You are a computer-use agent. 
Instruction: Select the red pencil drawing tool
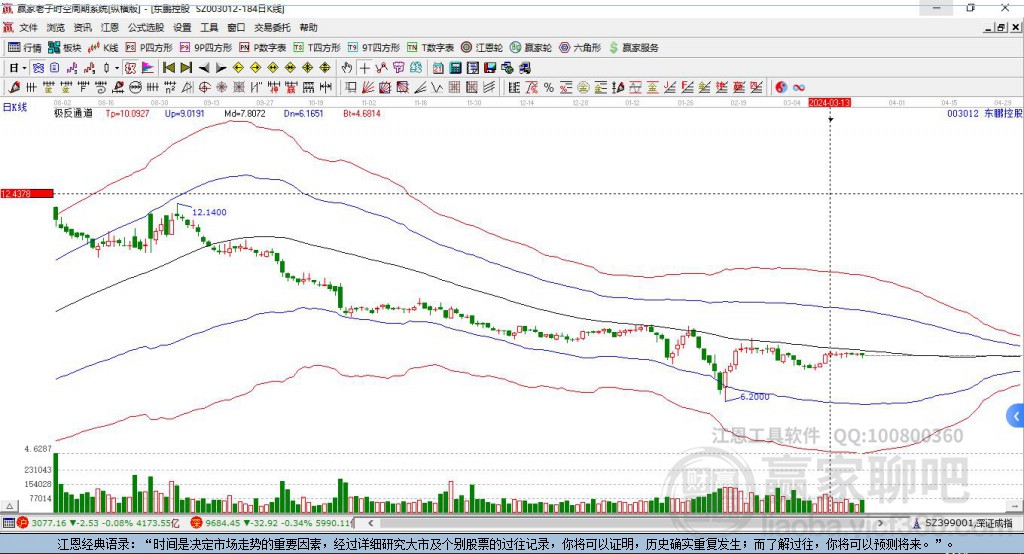pos(14,88)
